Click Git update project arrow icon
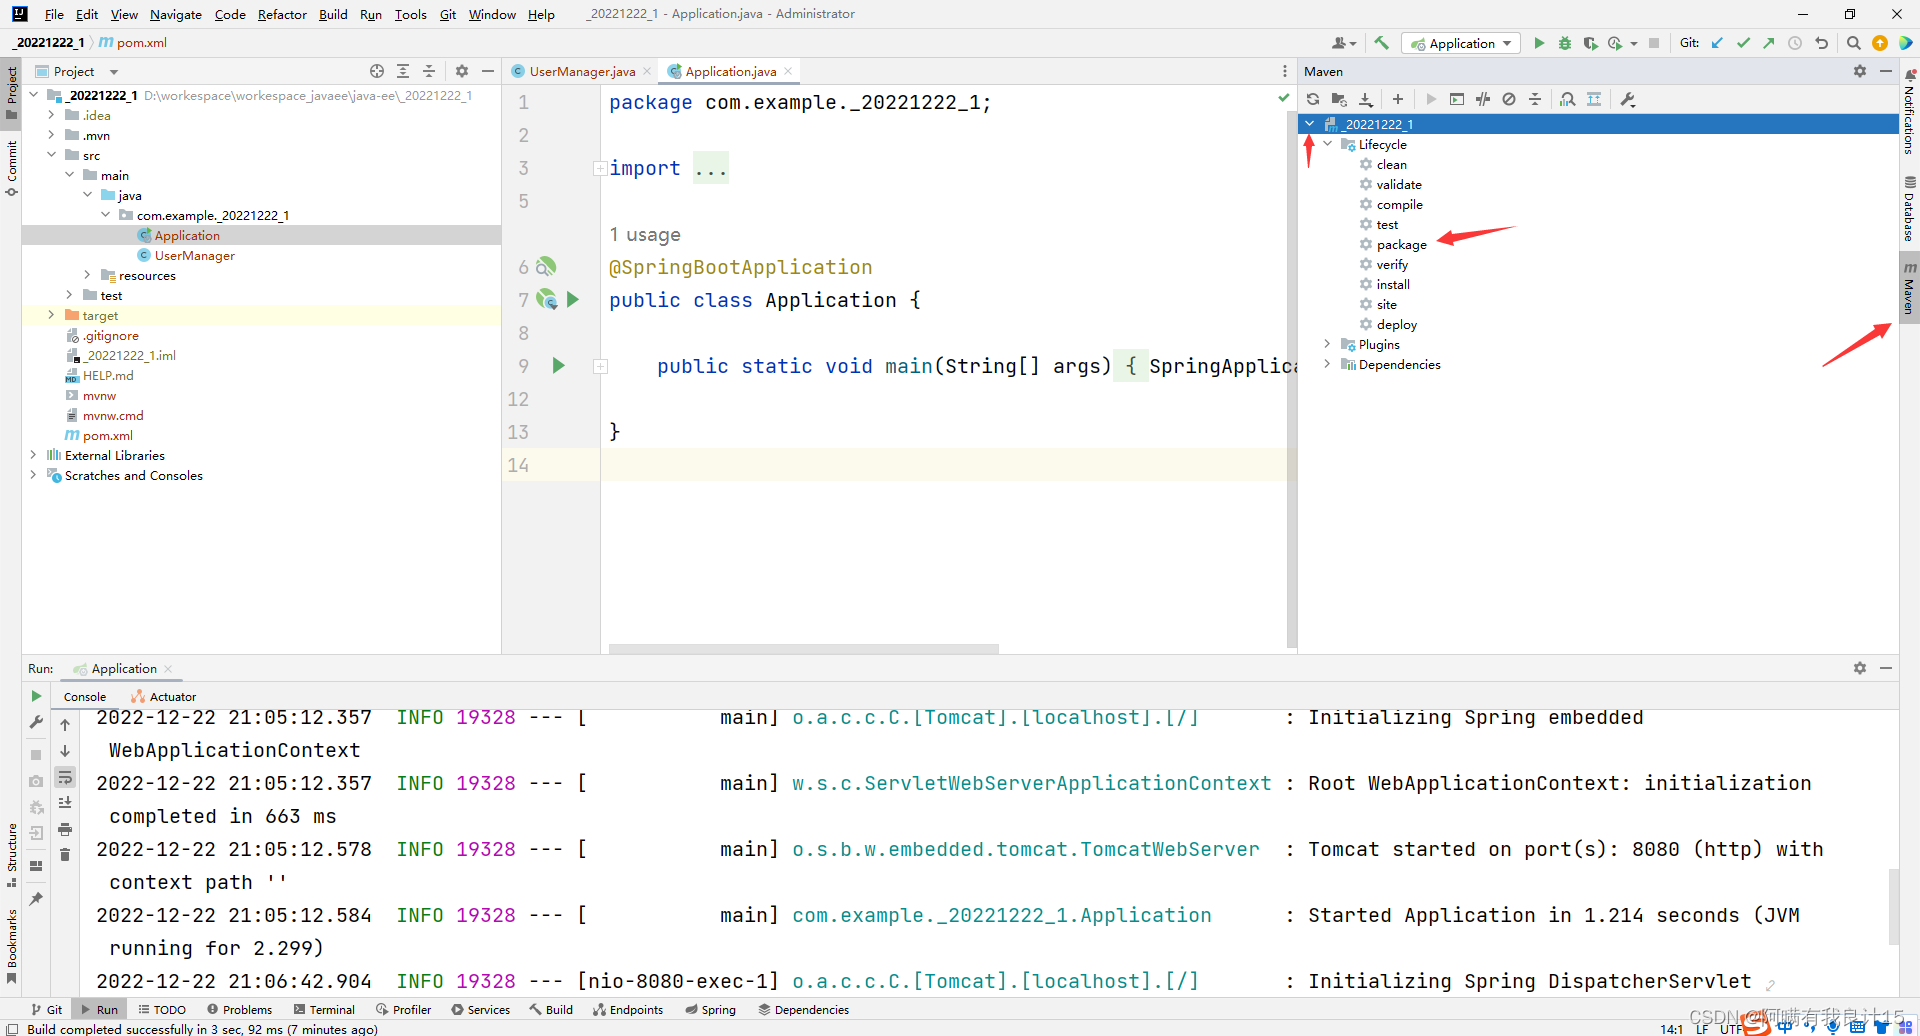The width and height of the screenshot is (1920, 1036). point(1717,43)
